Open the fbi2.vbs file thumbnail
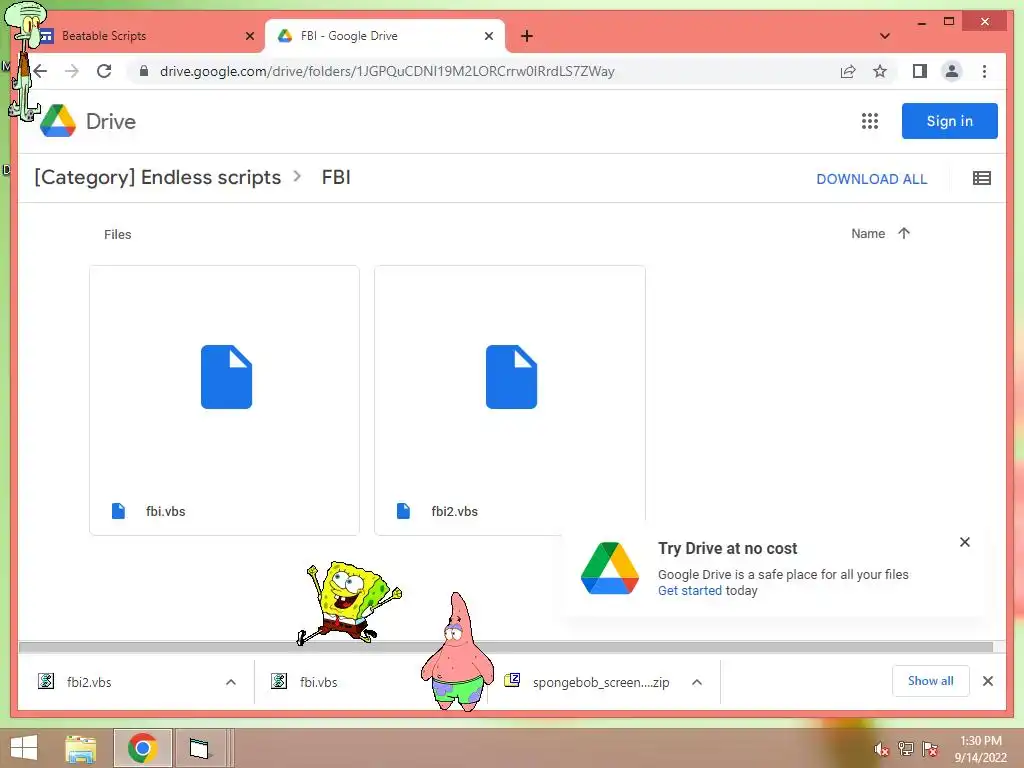The width and height of the screenshot is (1024, 768). click(x=509, y=400)
